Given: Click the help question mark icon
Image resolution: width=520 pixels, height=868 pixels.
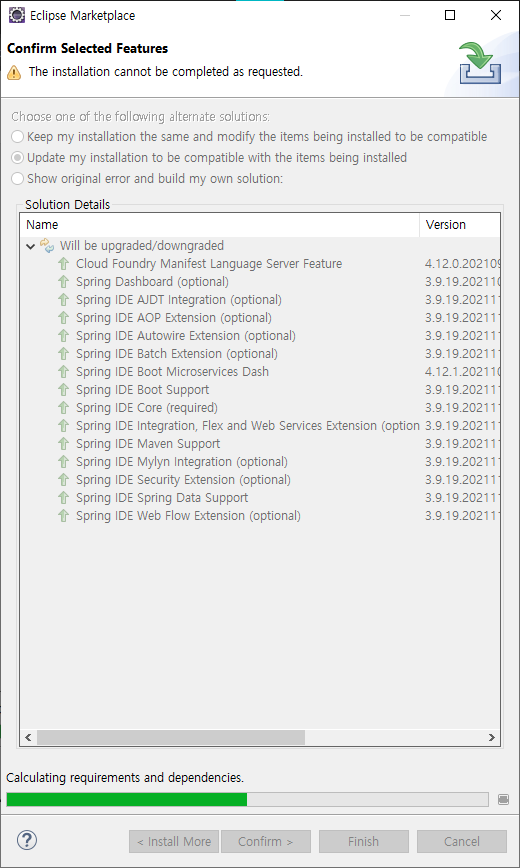Looking at the screenshot, I should (x=27, y=841).
